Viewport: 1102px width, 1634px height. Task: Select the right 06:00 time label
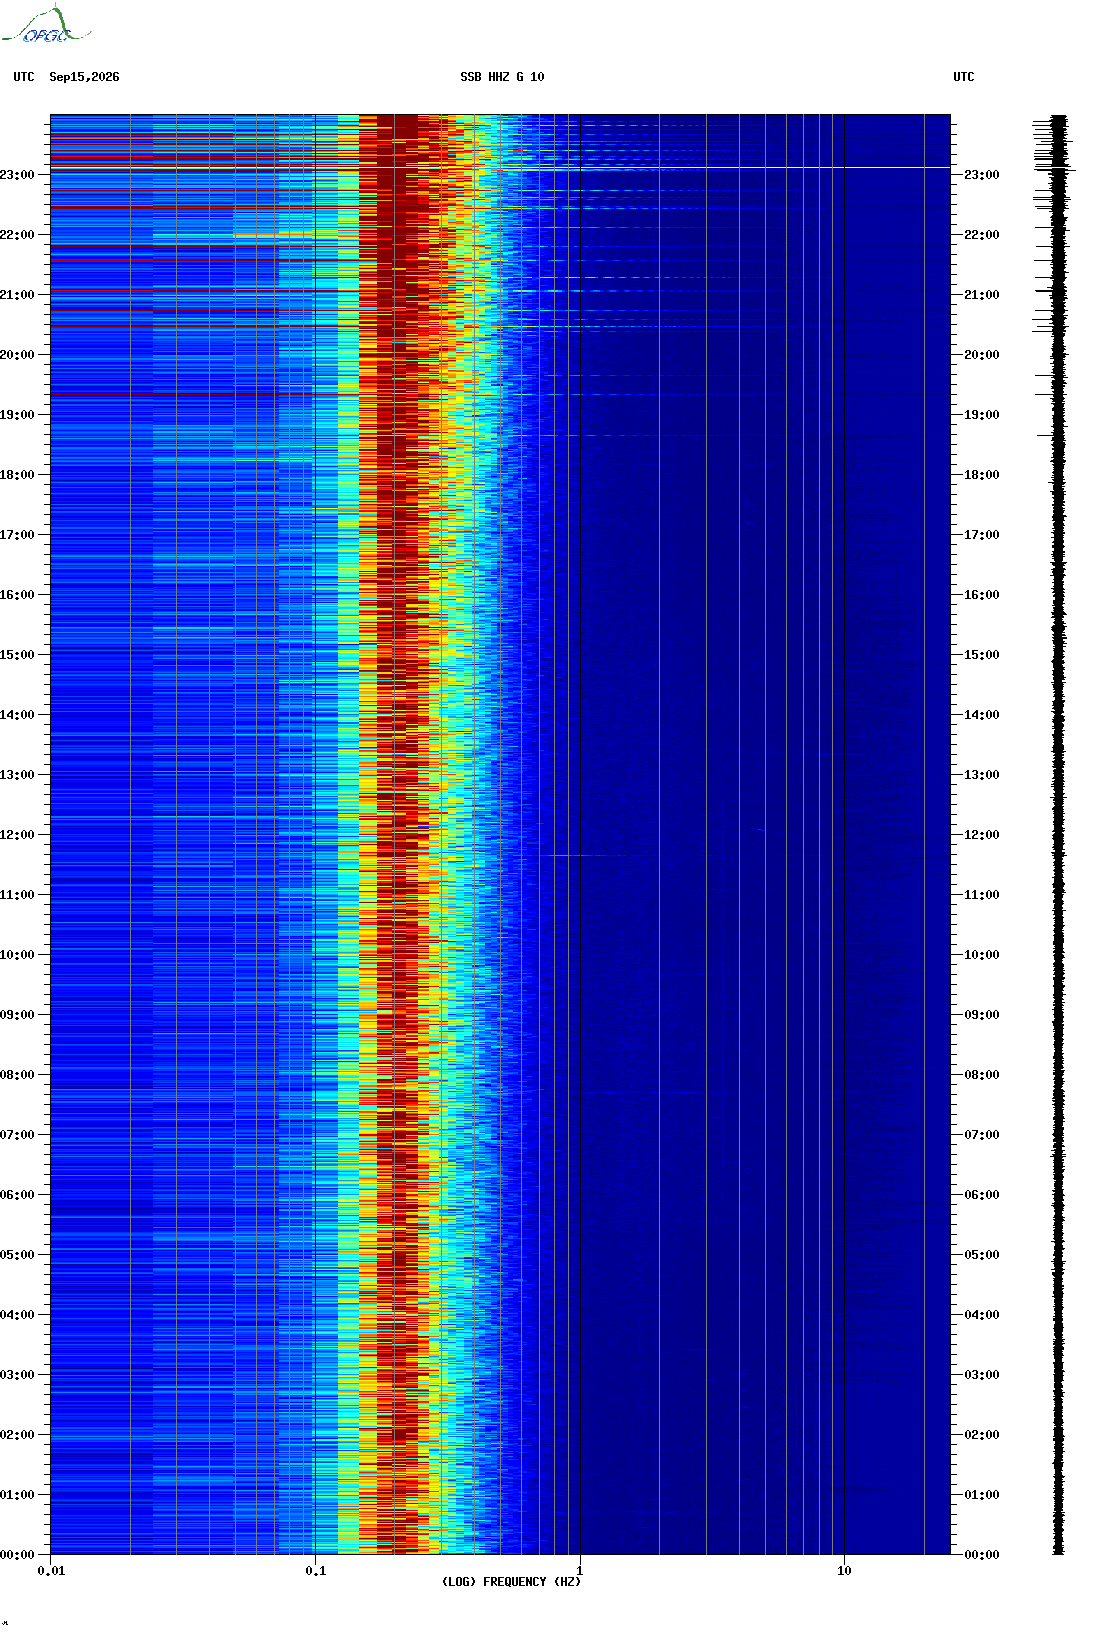pyautogui.click(x=981, y=1195)
